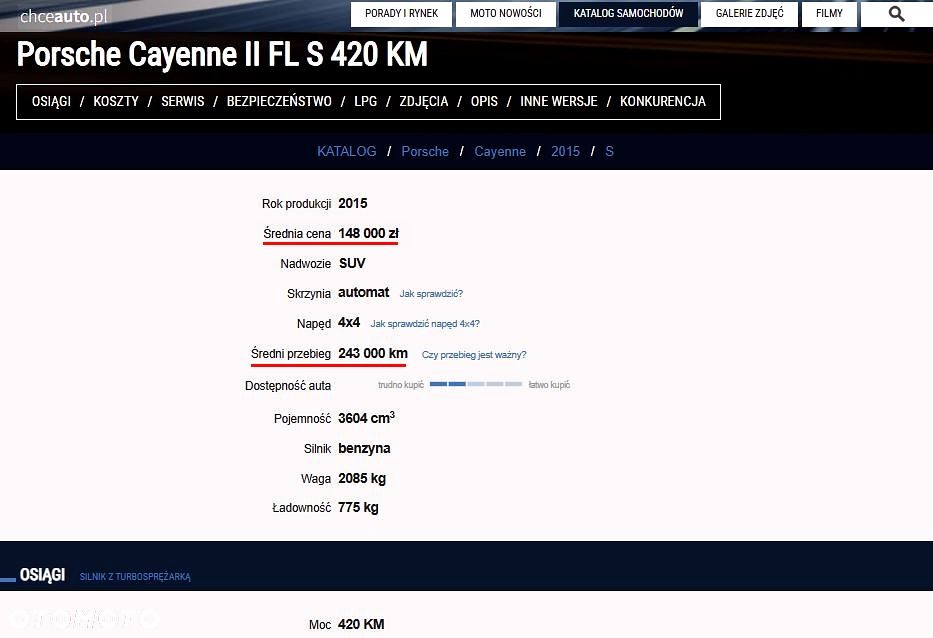Jump to the Zdjęcia section link

tap(424, 102)
